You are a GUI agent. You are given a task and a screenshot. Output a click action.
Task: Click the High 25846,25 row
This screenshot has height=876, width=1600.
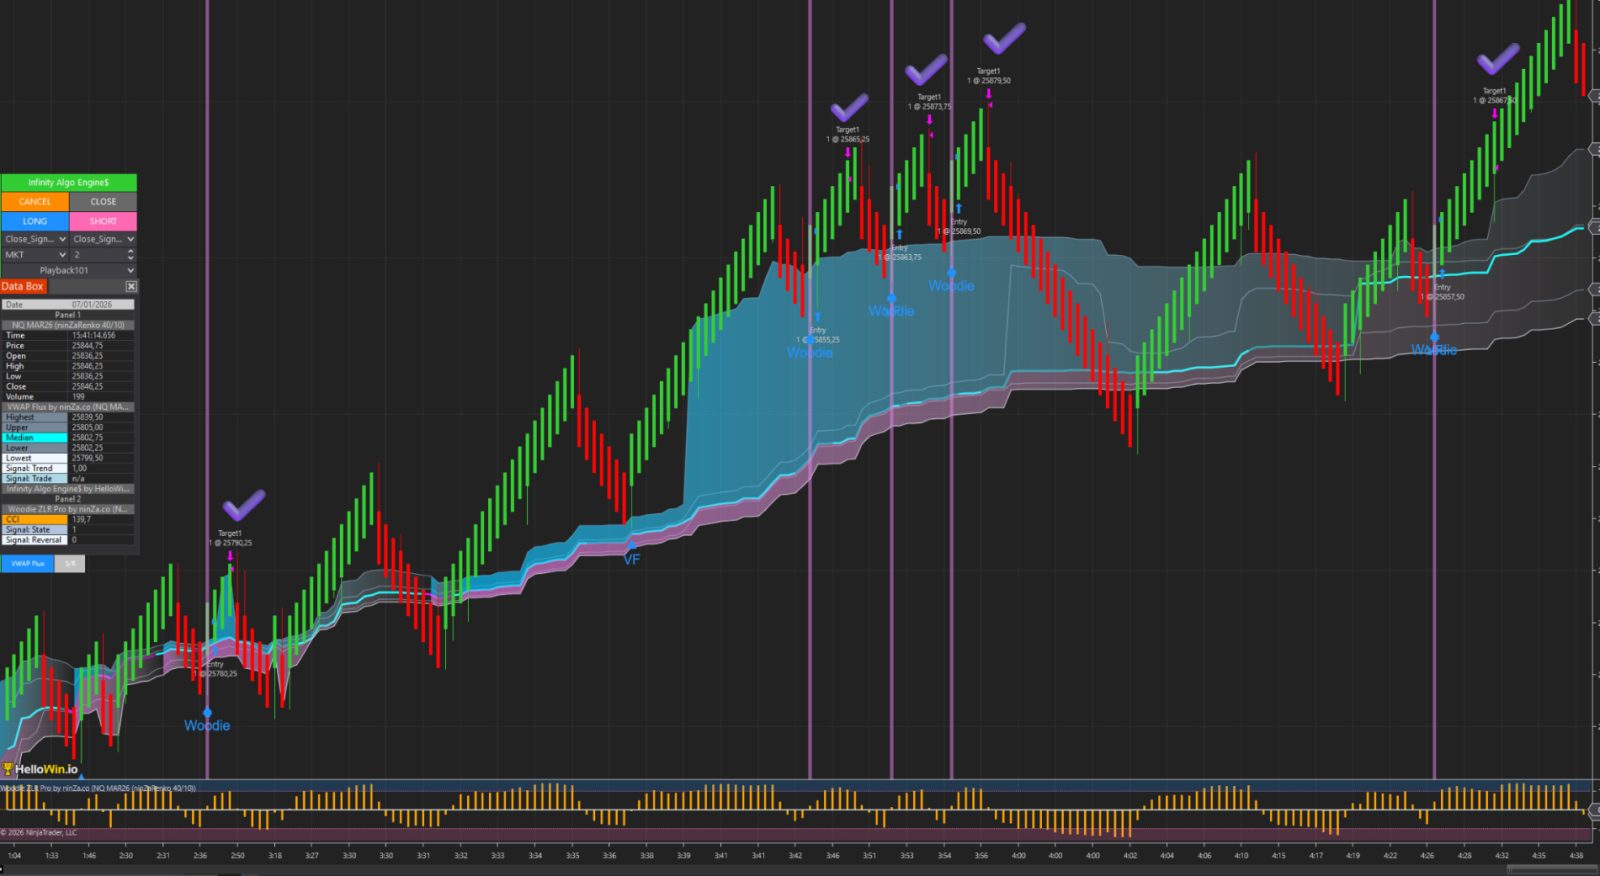(x=68, y=366)
